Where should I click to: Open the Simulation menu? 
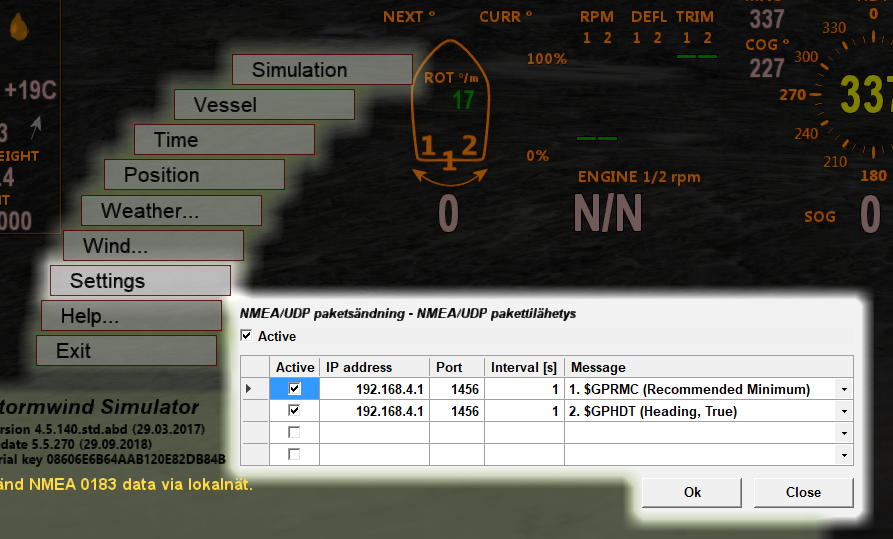(x=321, y=70)
